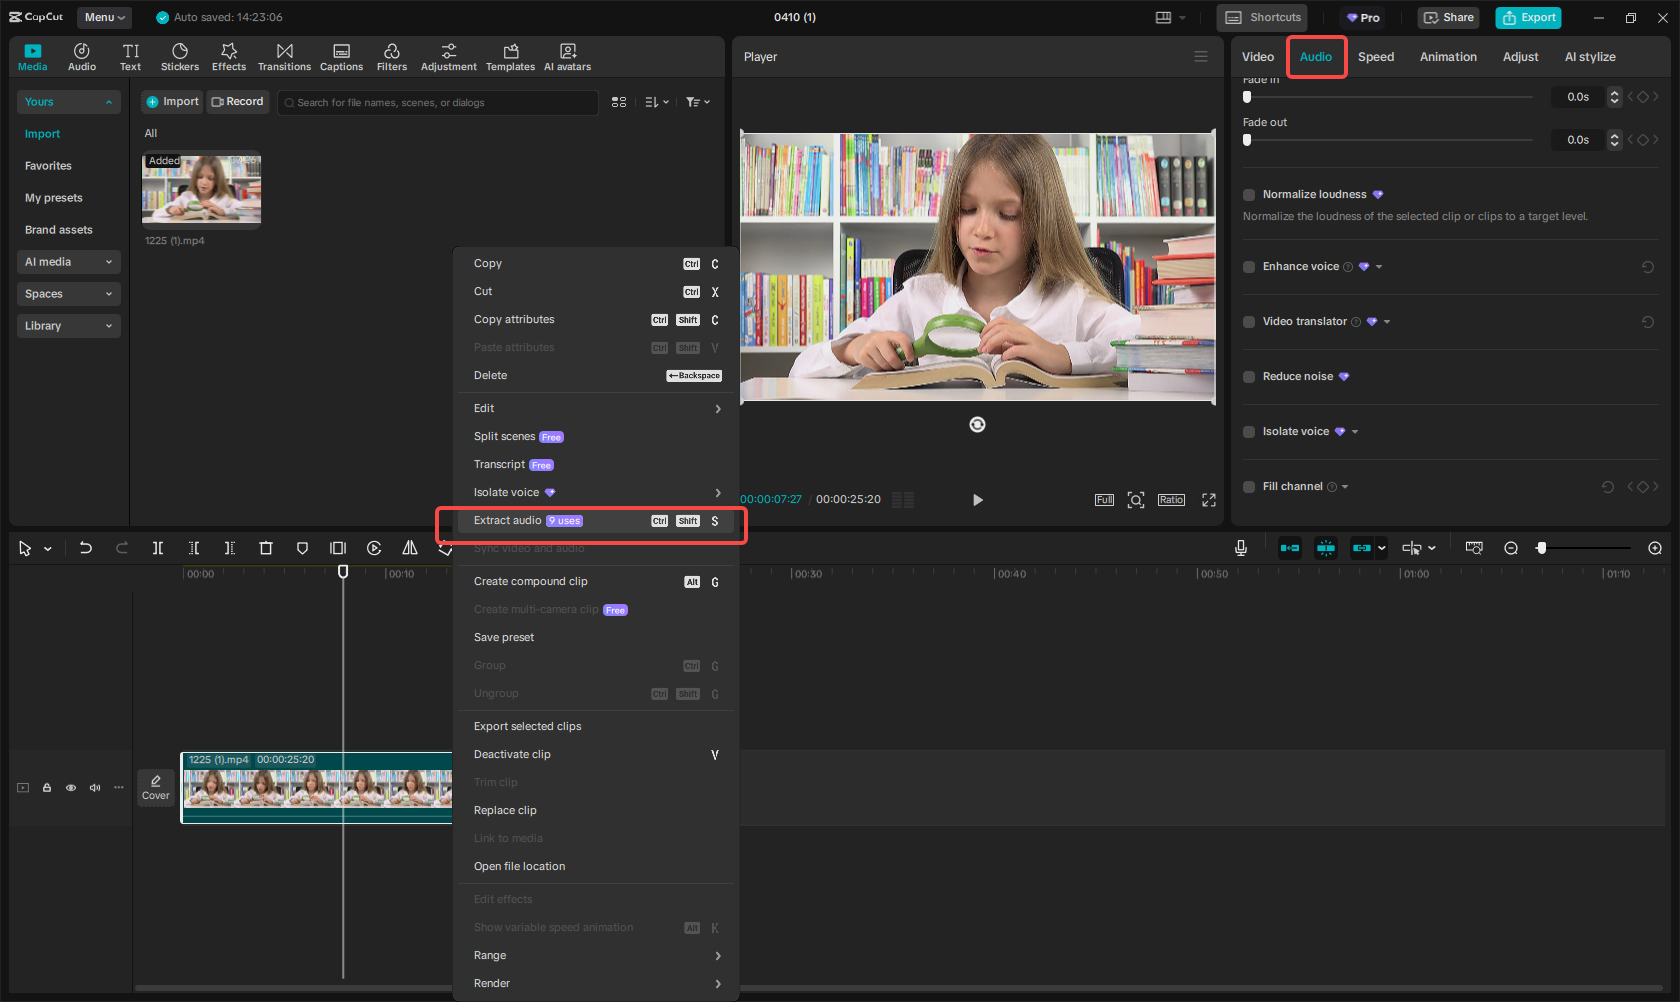Click the media search input field
Screen dimensions: 1680x1002
(440, 102)
